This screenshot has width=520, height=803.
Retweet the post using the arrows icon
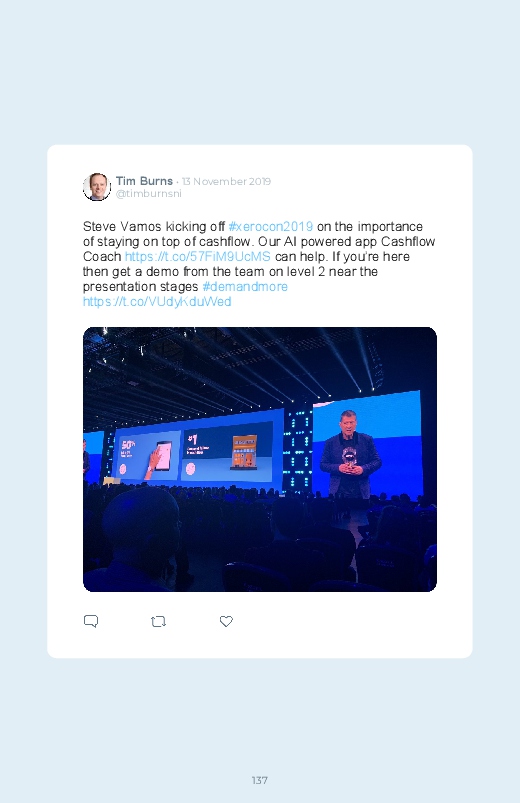point(158,621)
